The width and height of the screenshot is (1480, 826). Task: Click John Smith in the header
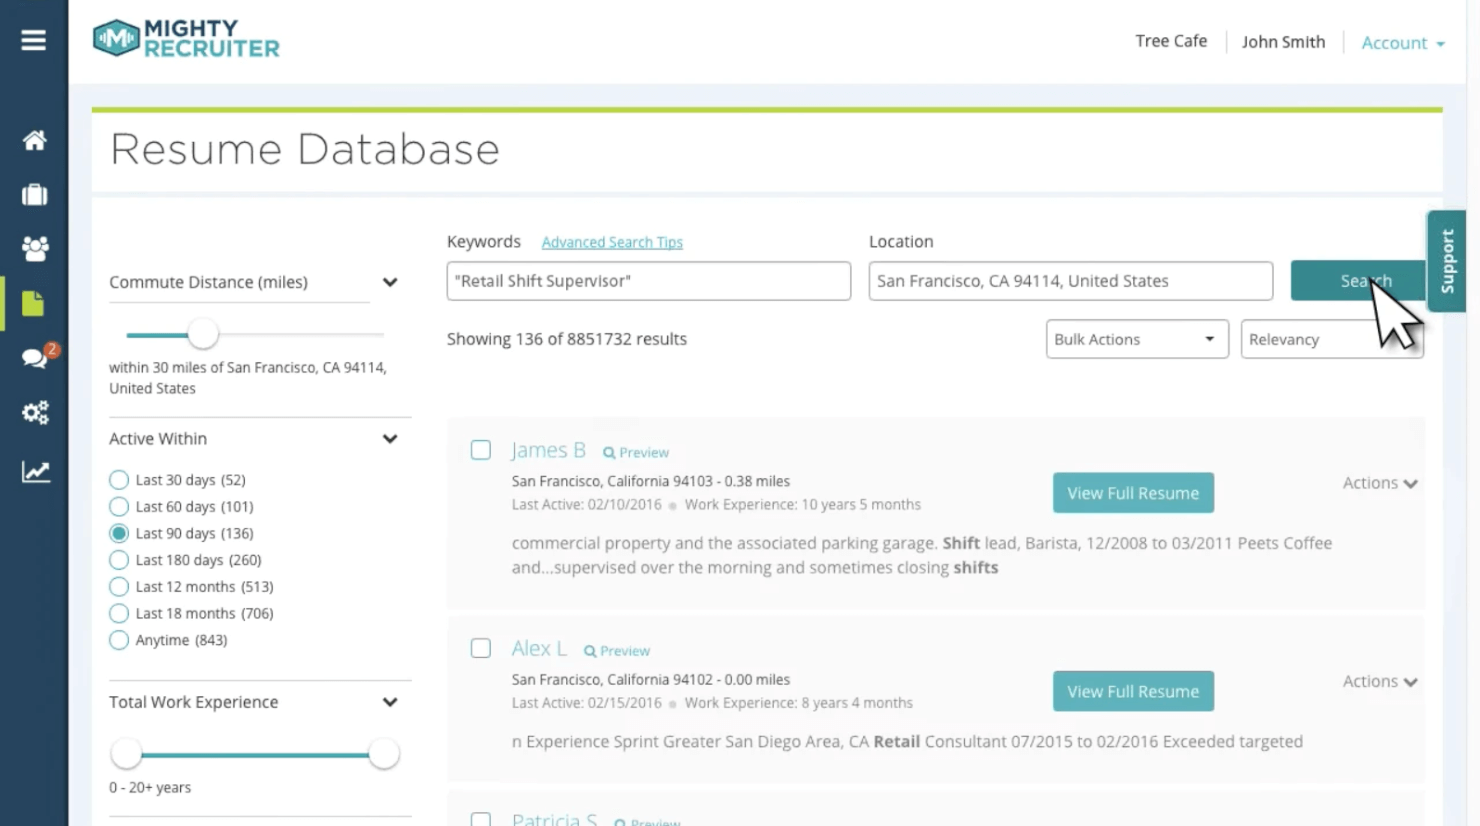pos(1283,42)
